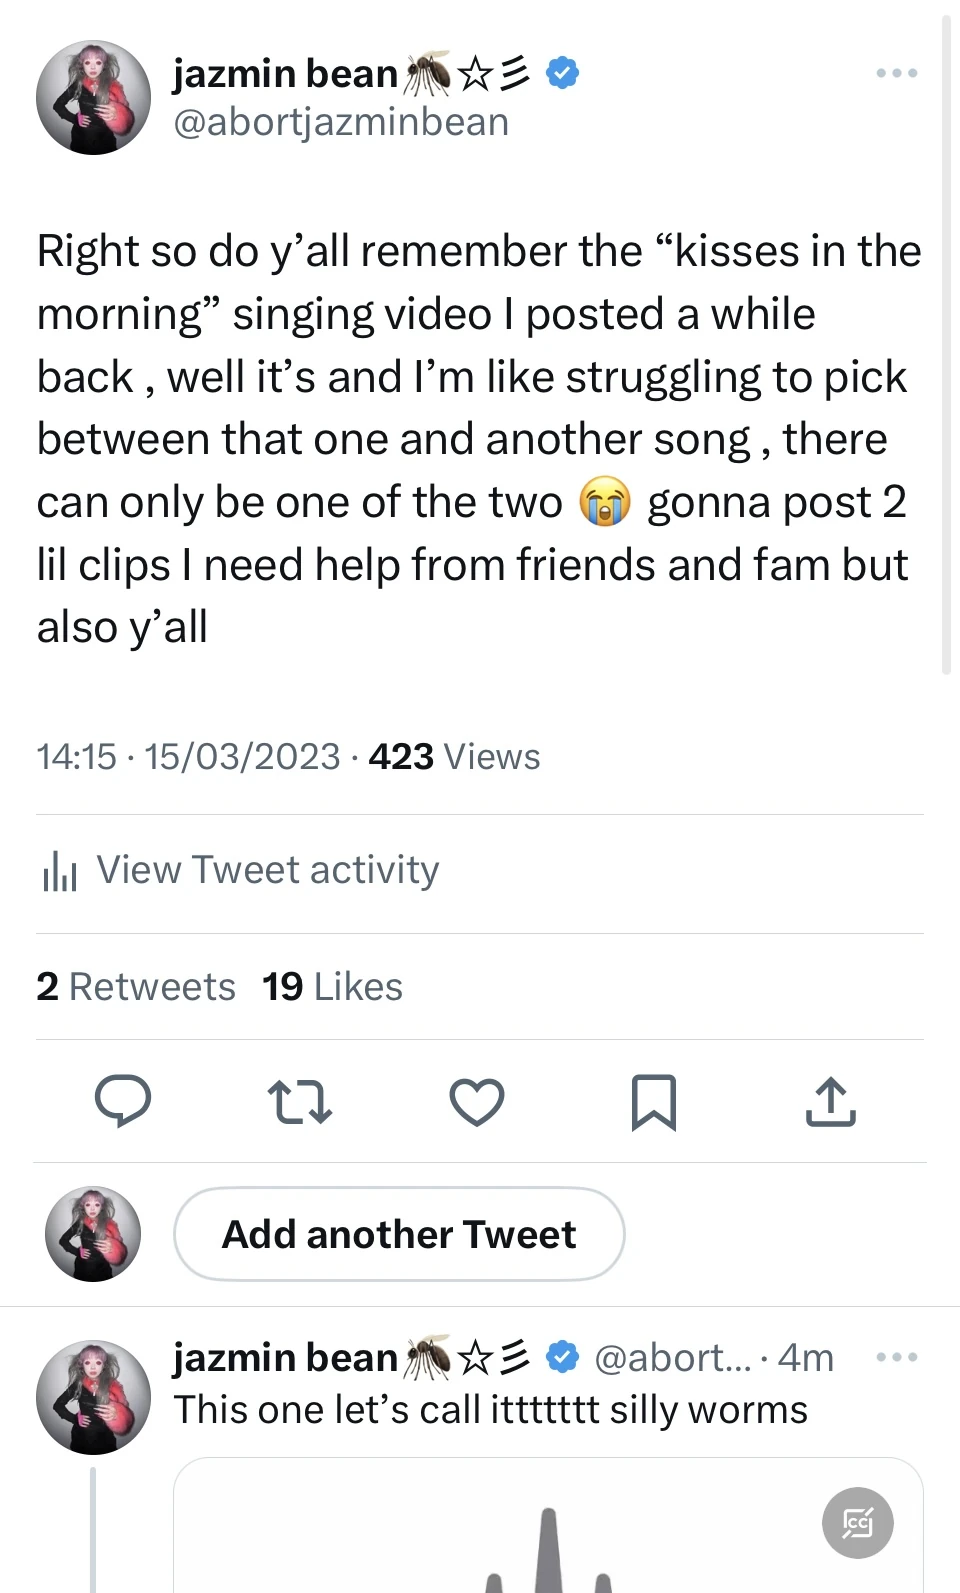View the 19 Likes list
This screenshot has width=960, height=1593.
point(332,987)
